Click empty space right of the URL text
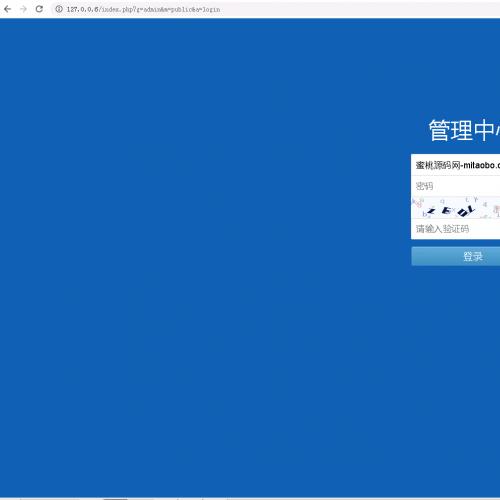 (360, 9)
